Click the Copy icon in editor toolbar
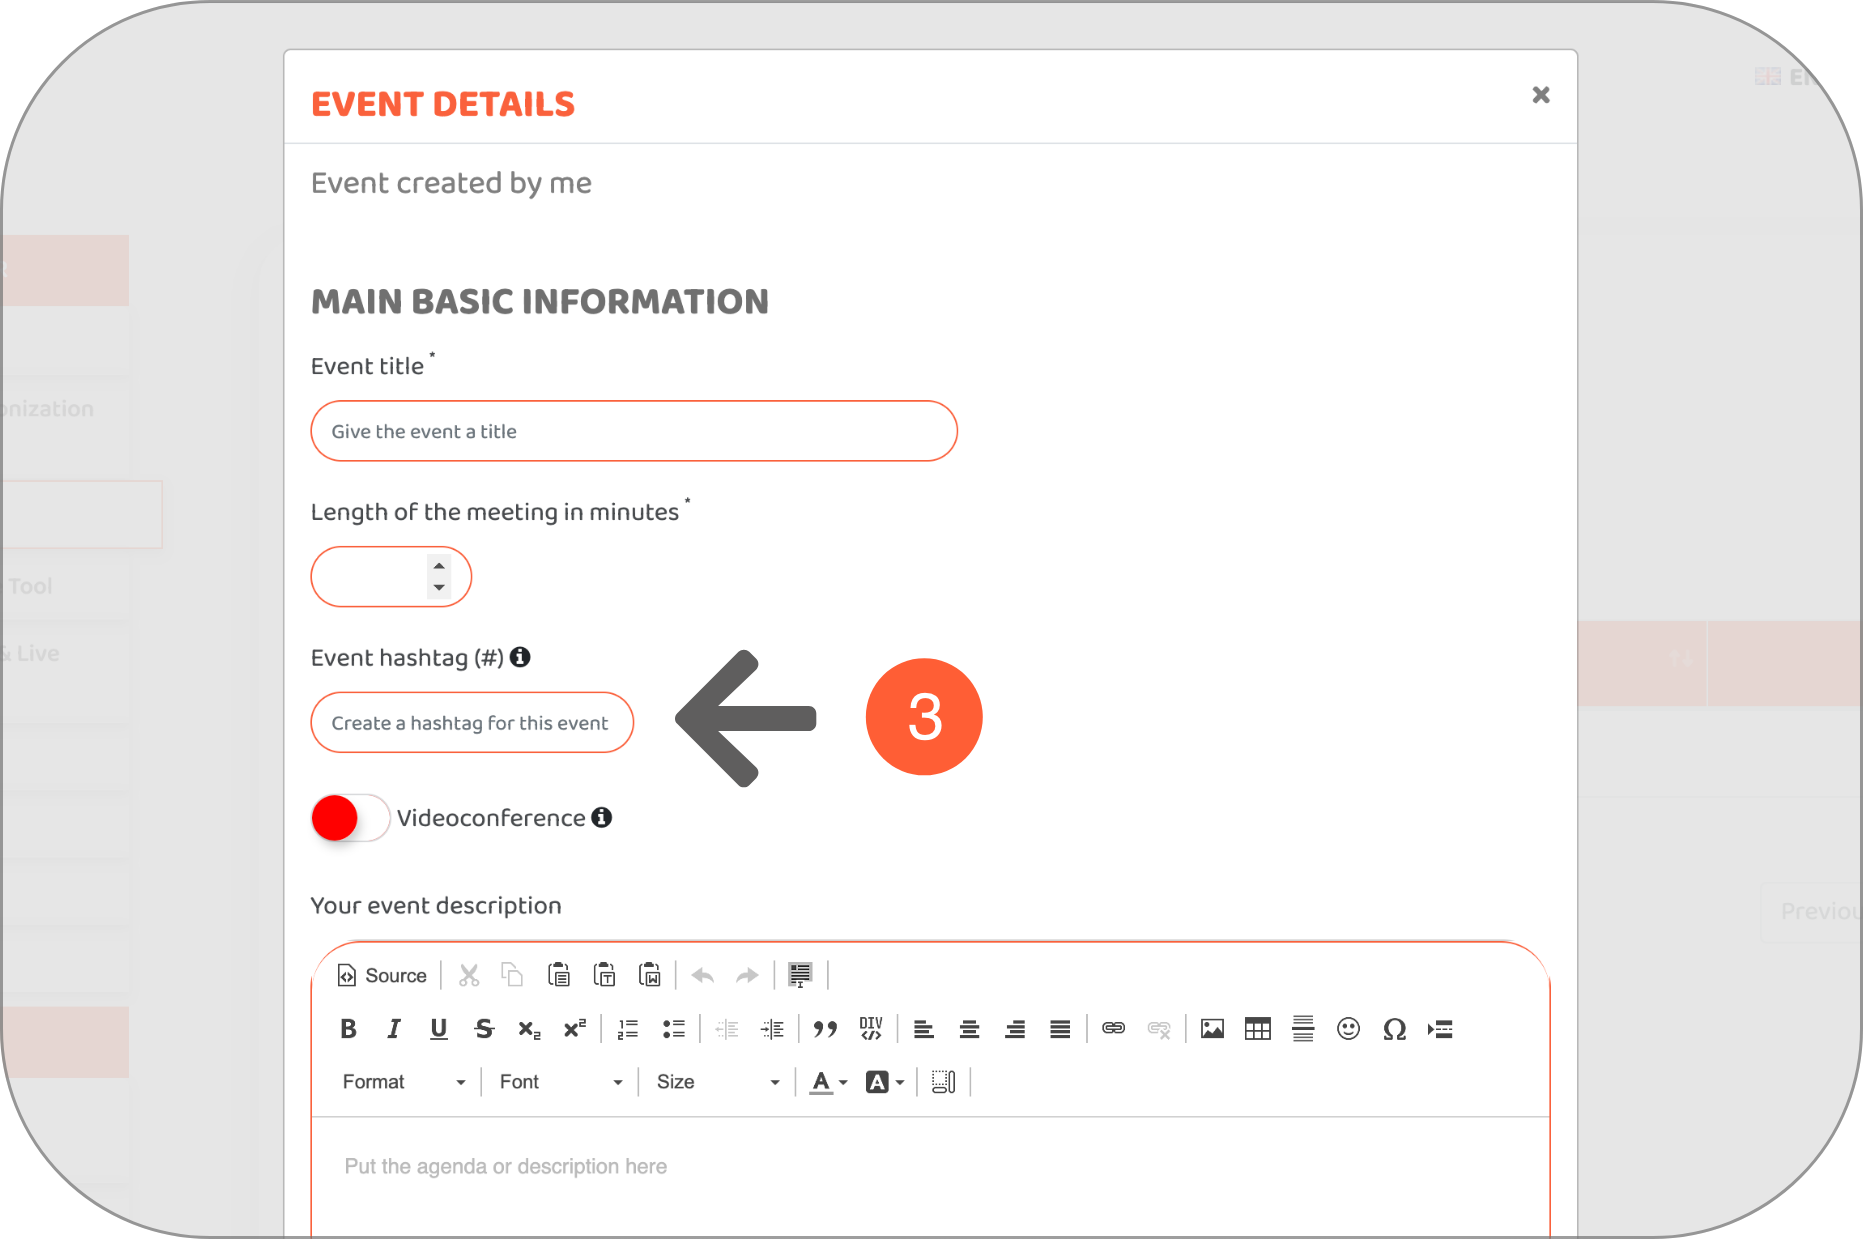Screen dimensions: 1863x1239 coord(513,975)
